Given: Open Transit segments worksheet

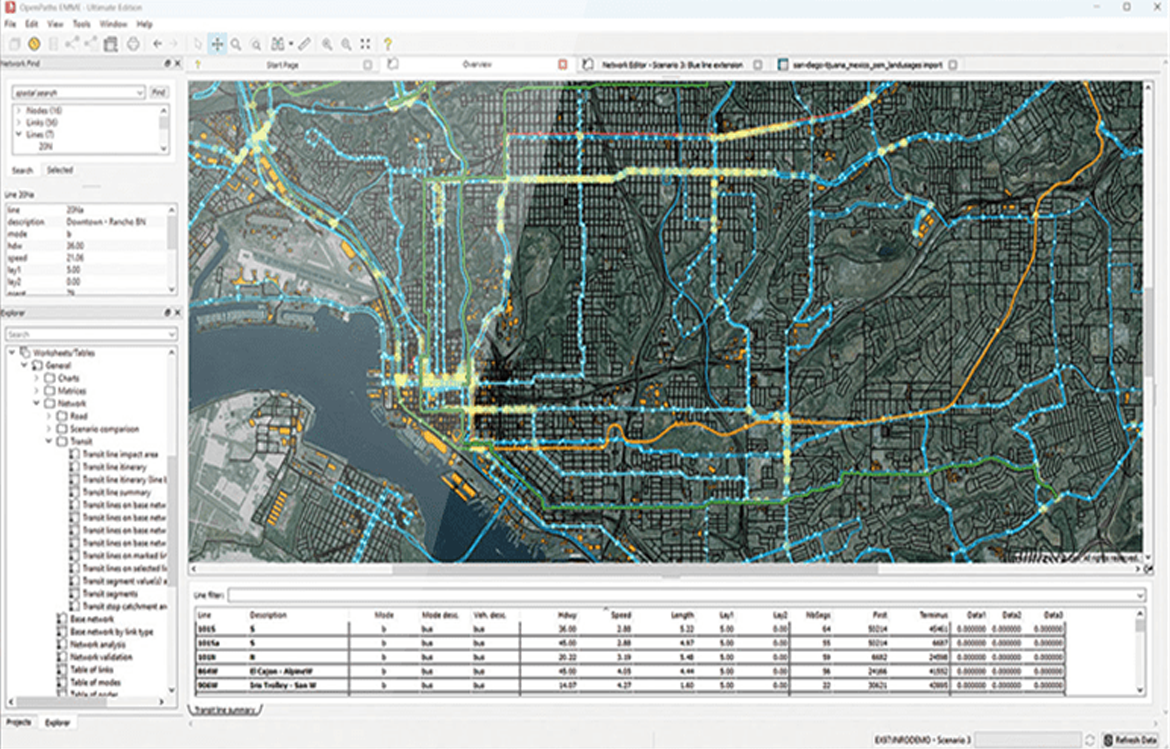Looking at the screenshot, I should coord(110,594).
